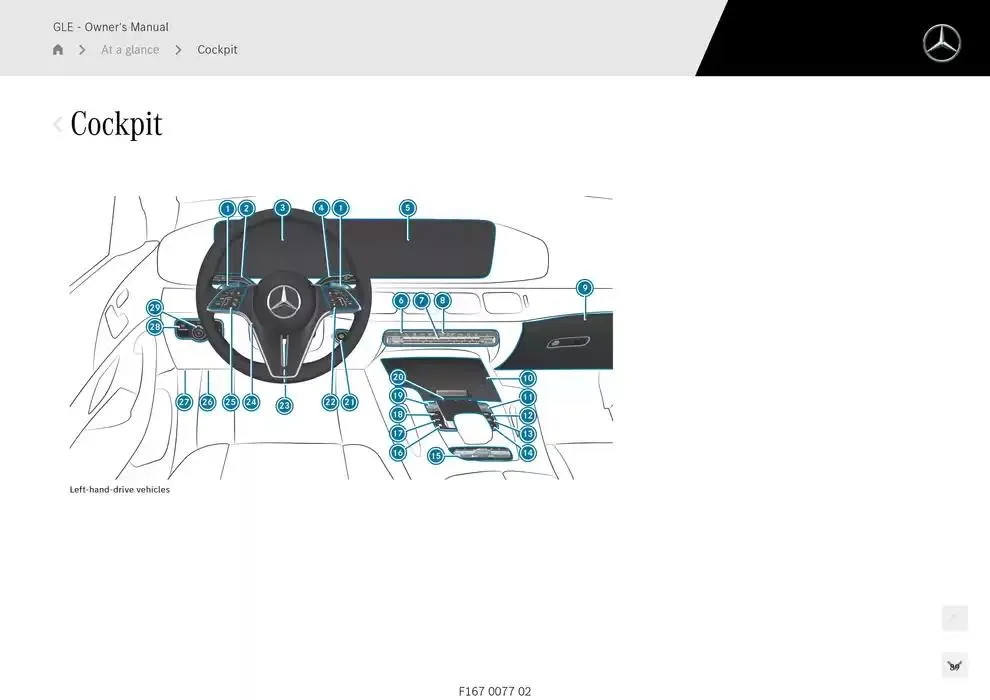The image size is (990, 700).
Task: Click the home icon in the breadcrumb
Action: pyautogui.click(x=58, y=50)
